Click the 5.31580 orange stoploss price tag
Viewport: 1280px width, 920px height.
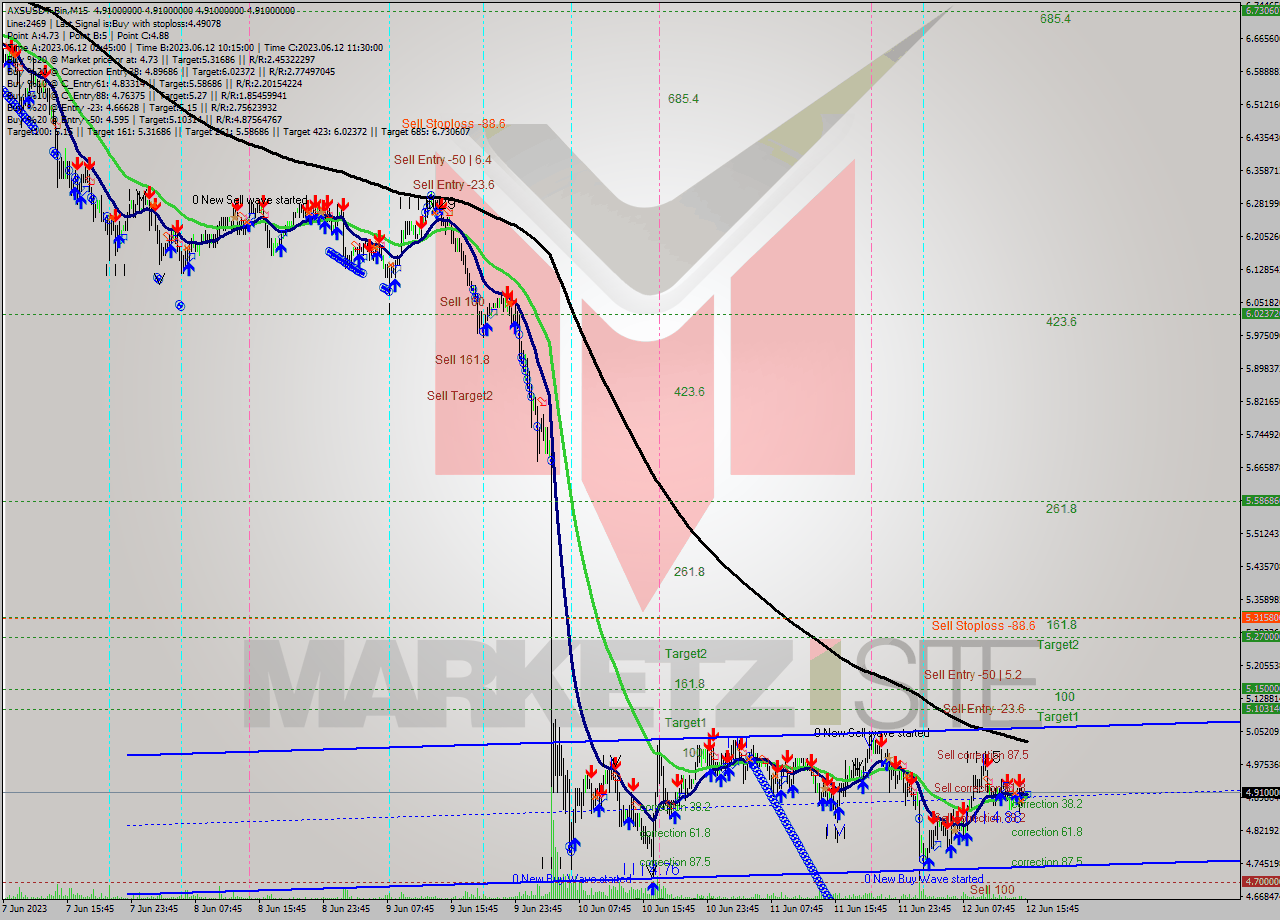1260,618
